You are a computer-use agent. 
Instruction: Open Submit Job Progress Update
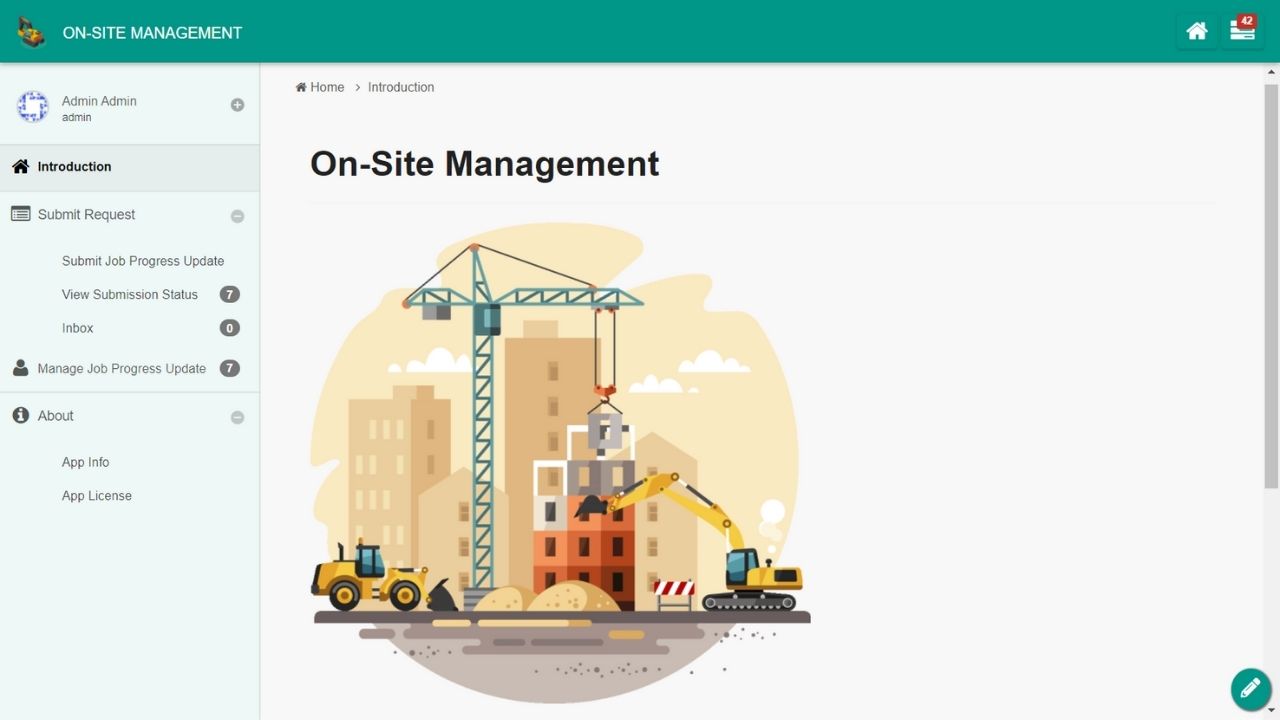[x=143, y=261]
